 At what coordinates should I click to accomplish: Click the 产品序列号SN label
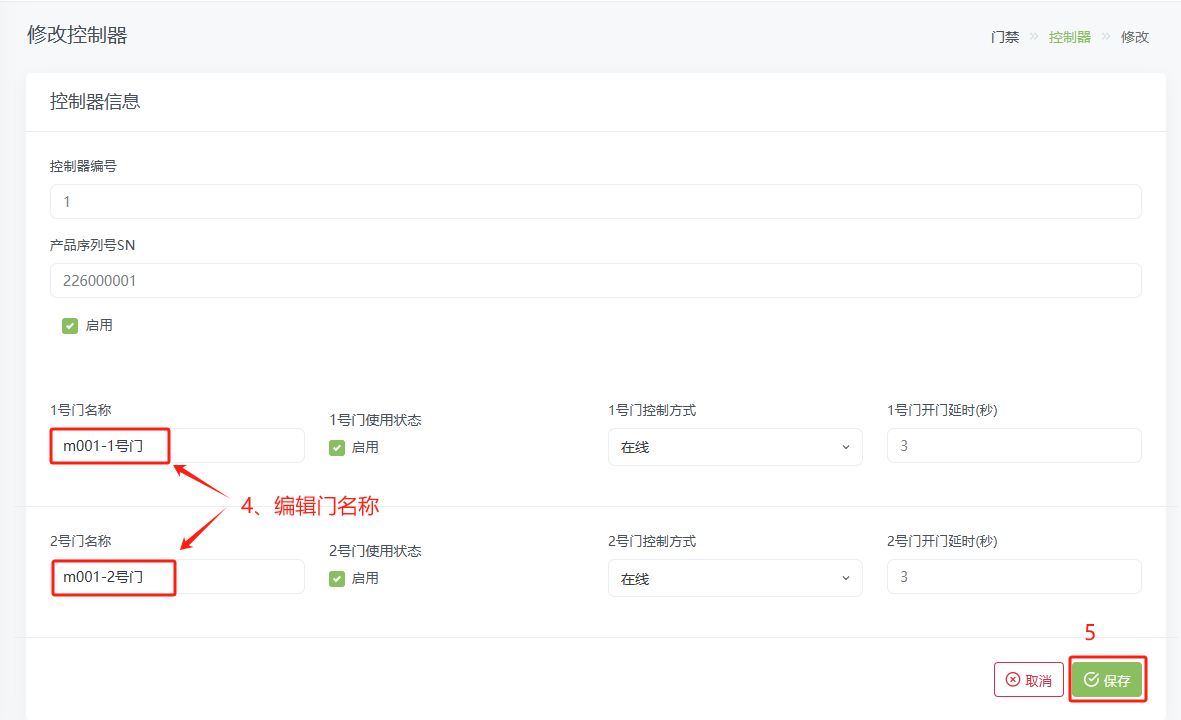click(93, 246)
